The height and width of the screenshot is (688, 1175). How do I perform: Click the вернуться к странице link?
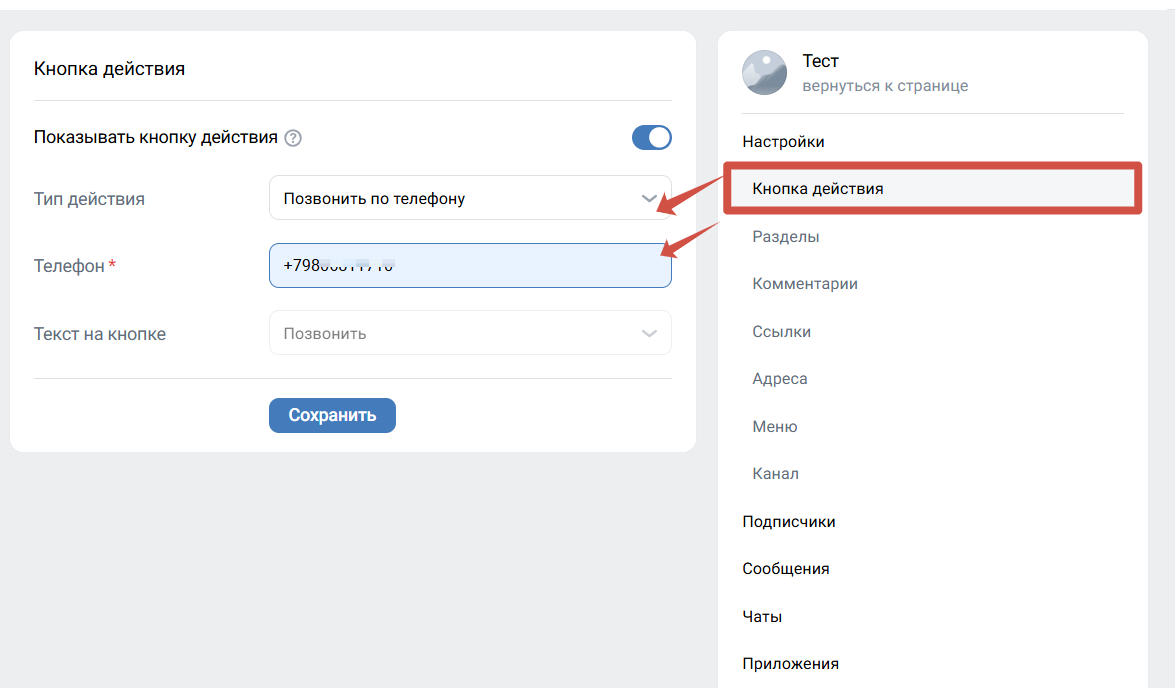(x=885, y=85)
